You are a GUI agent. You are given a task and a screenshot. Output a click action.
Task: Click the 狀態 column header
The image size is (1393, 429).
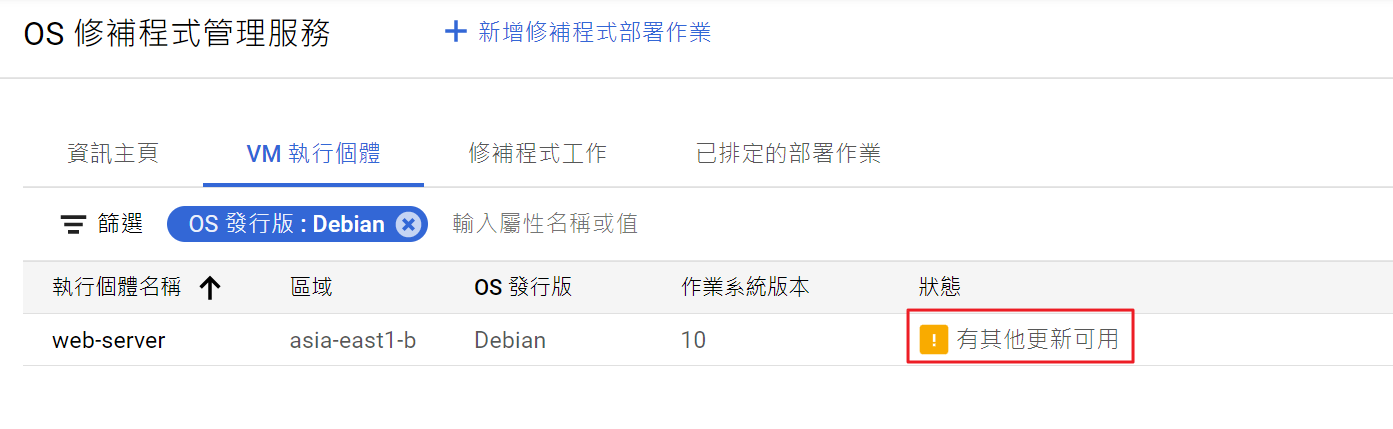[x=939, y=288]
